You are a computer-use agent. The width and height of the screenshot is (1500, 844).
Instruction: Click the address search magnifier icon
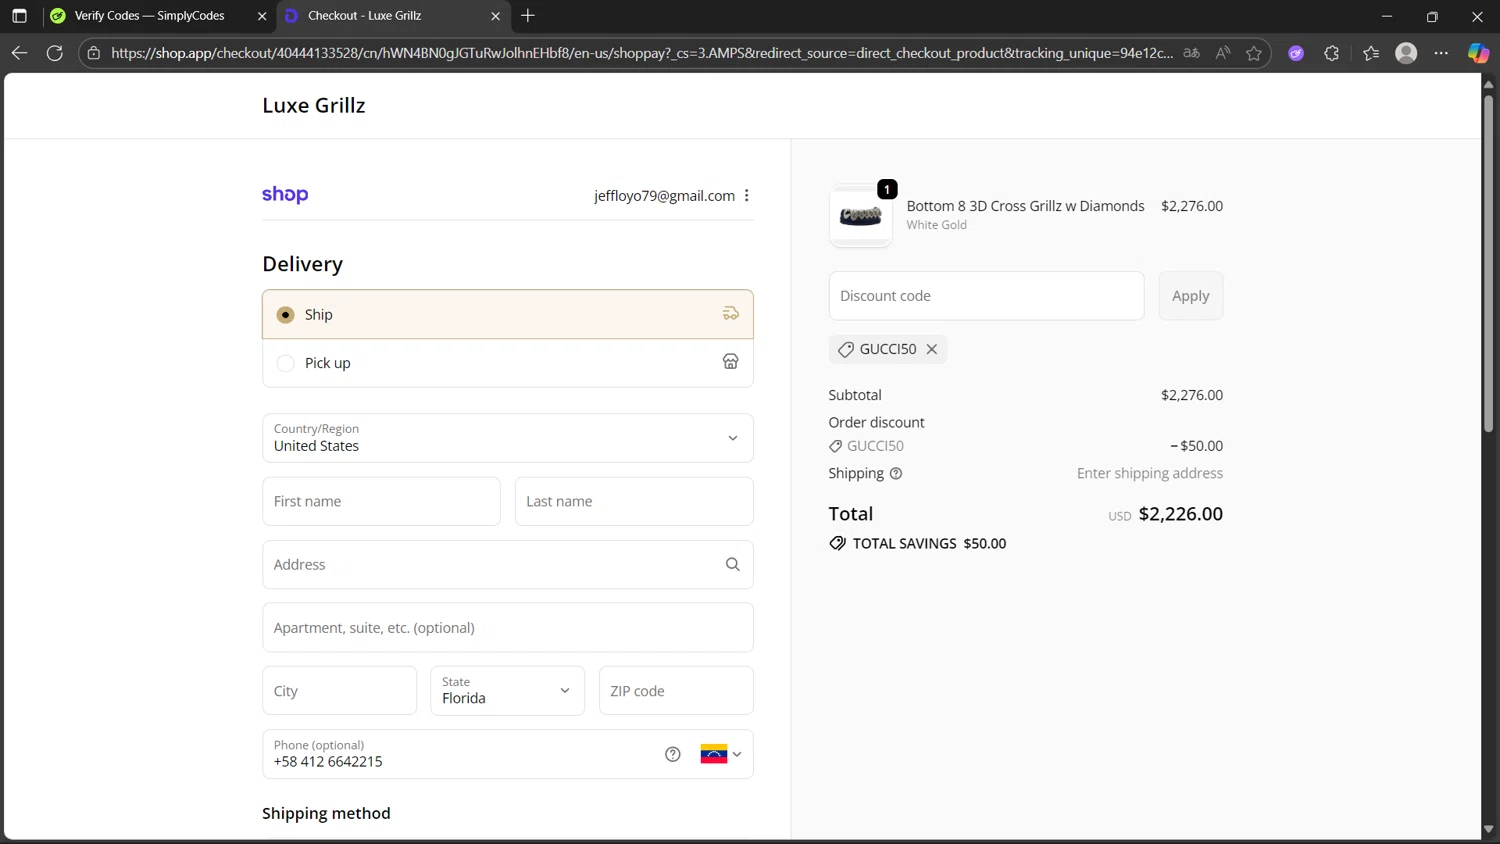pos(733,565)
